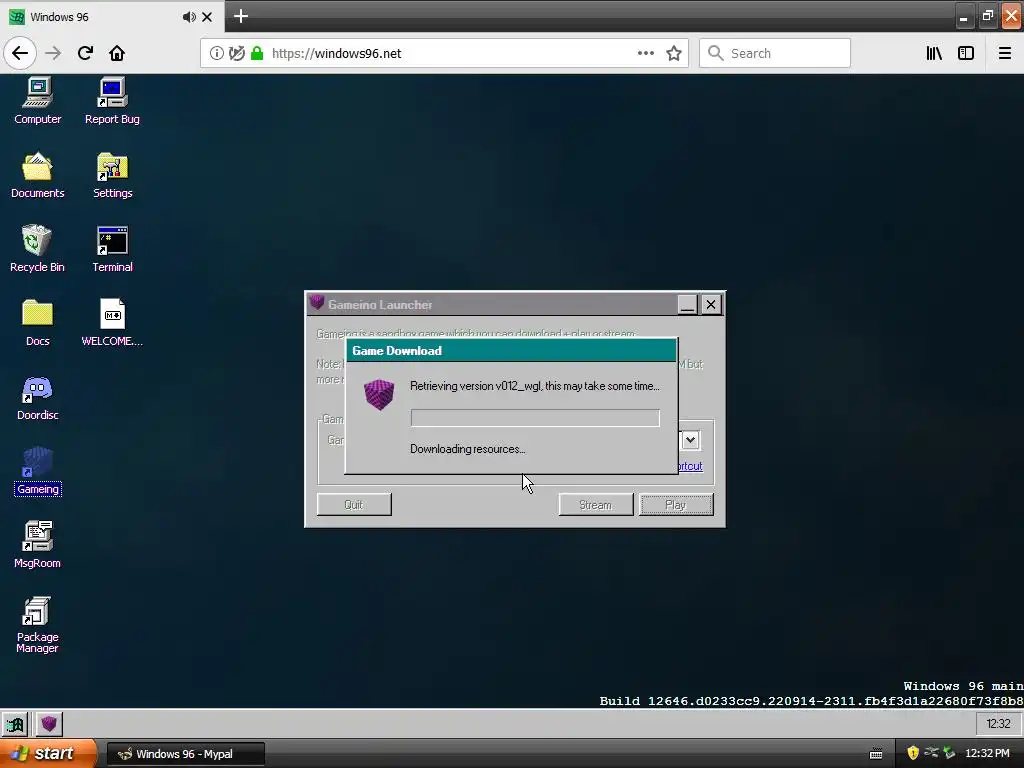1024x768 pixels.
Task: Open the Documents folder icon
Action: (37, 175)
